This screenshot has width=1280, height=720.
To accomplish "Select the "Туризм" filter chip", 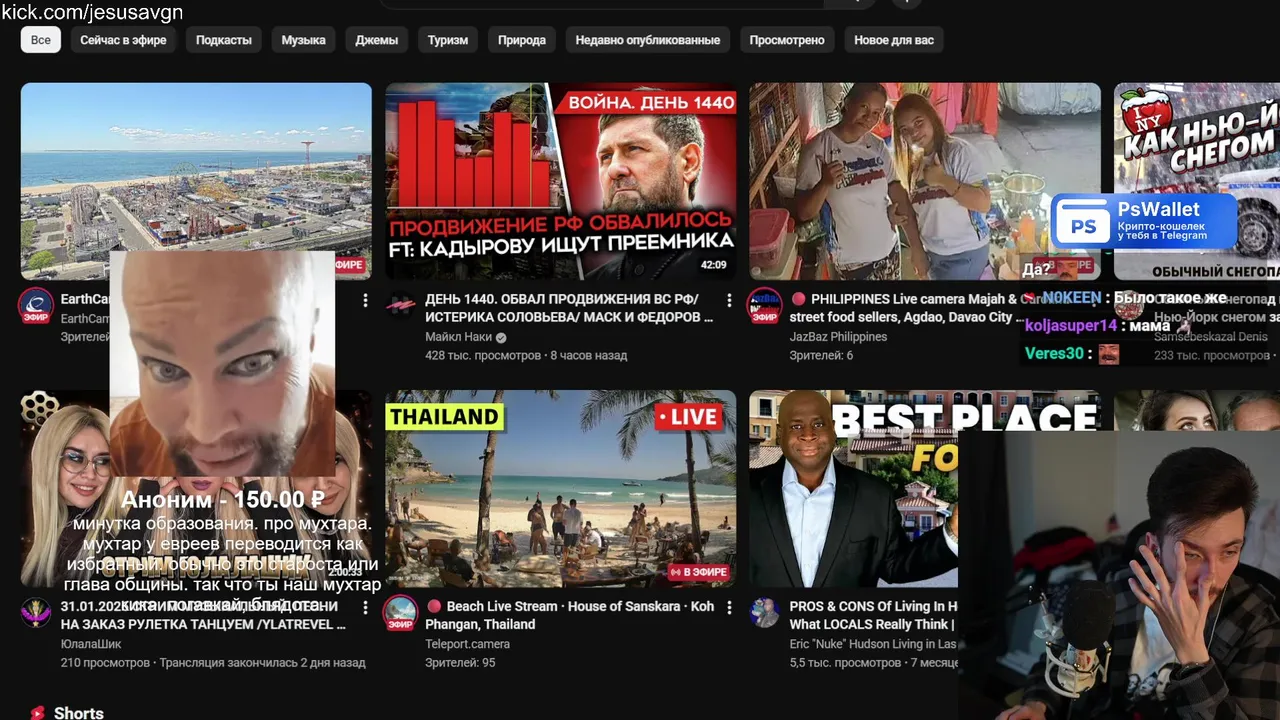I will click(x=448, y=40).
